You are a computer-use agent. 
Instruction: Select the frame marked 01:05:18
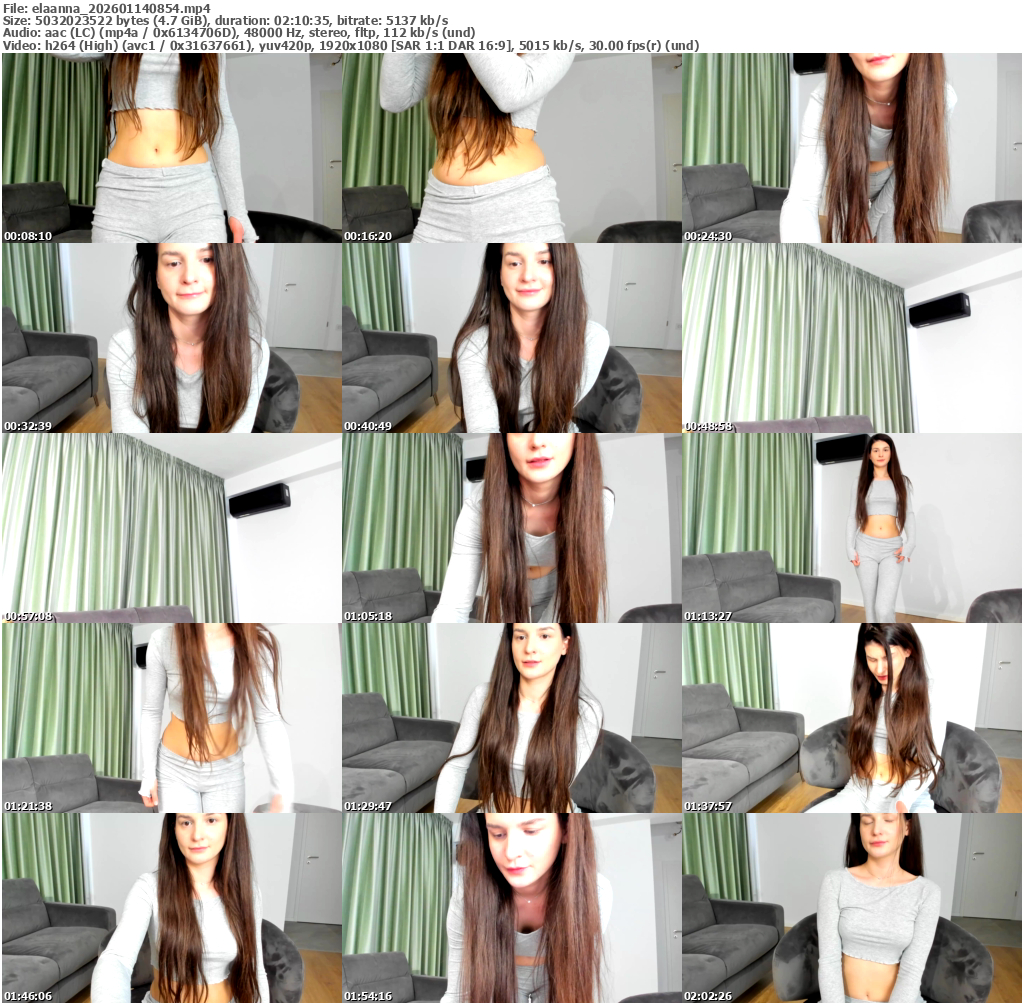[x=511, y=528]
